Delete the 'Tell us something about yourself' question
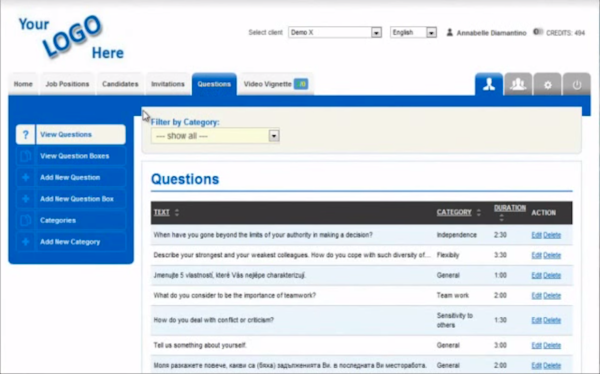 pyautogui.click(x=552, y=345)
